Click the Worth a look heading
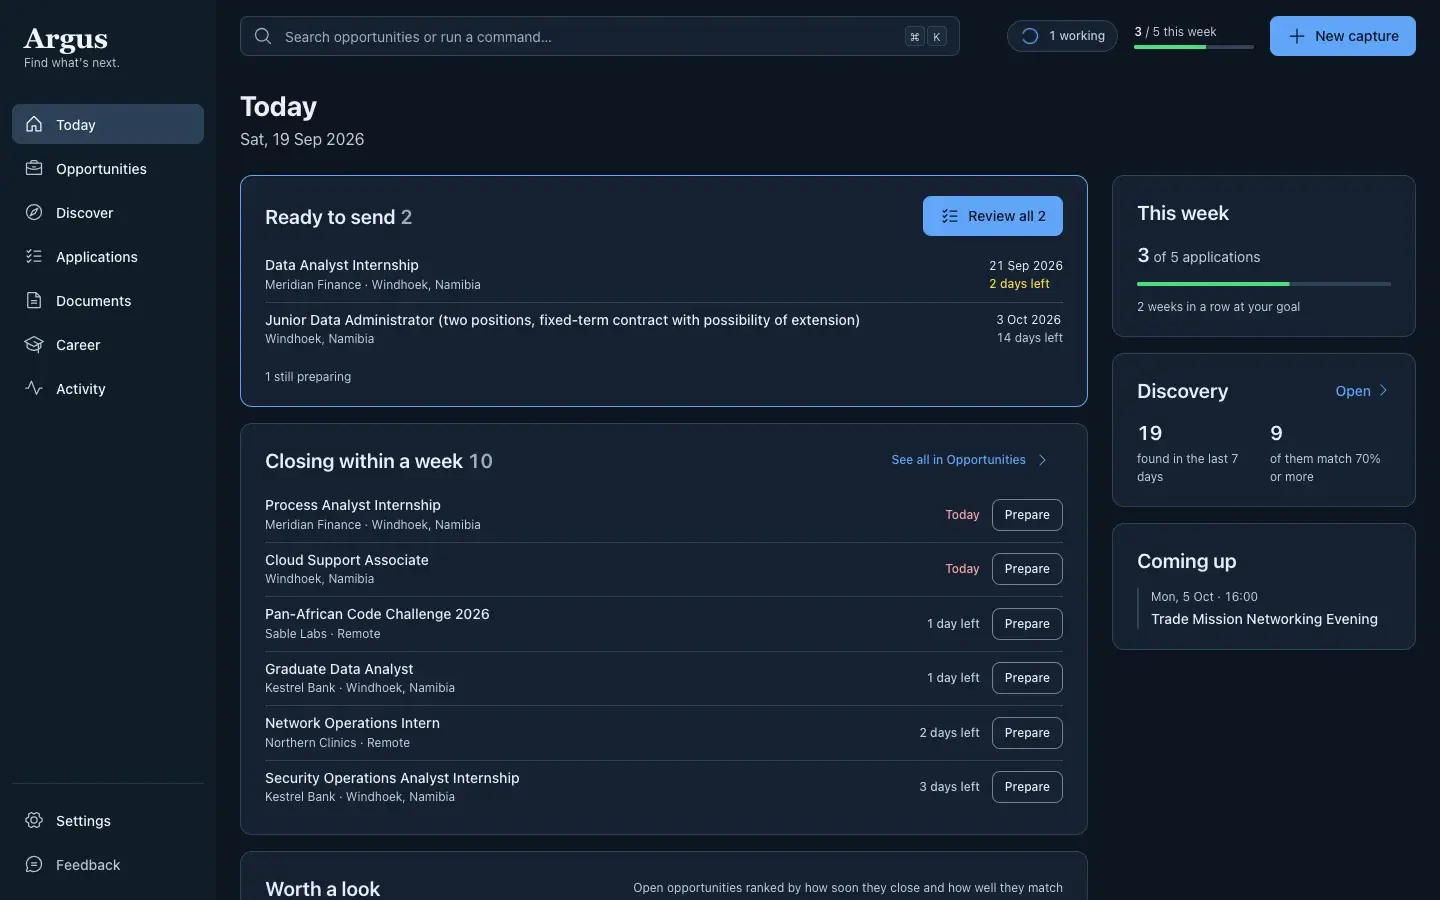This screenshot has width=1440, height=900. tap(322, 888)
